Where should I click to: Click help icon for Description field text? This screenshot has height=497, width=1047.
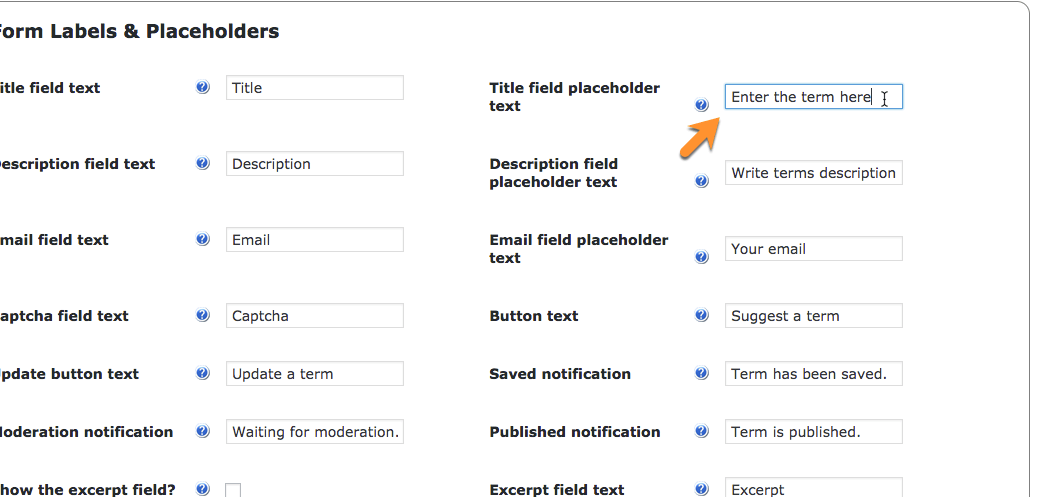(203, 164)
